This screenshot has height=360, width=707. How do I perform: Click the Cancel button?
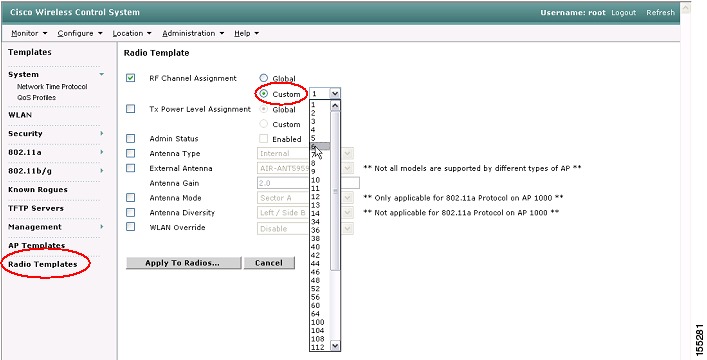coord(269,263)
